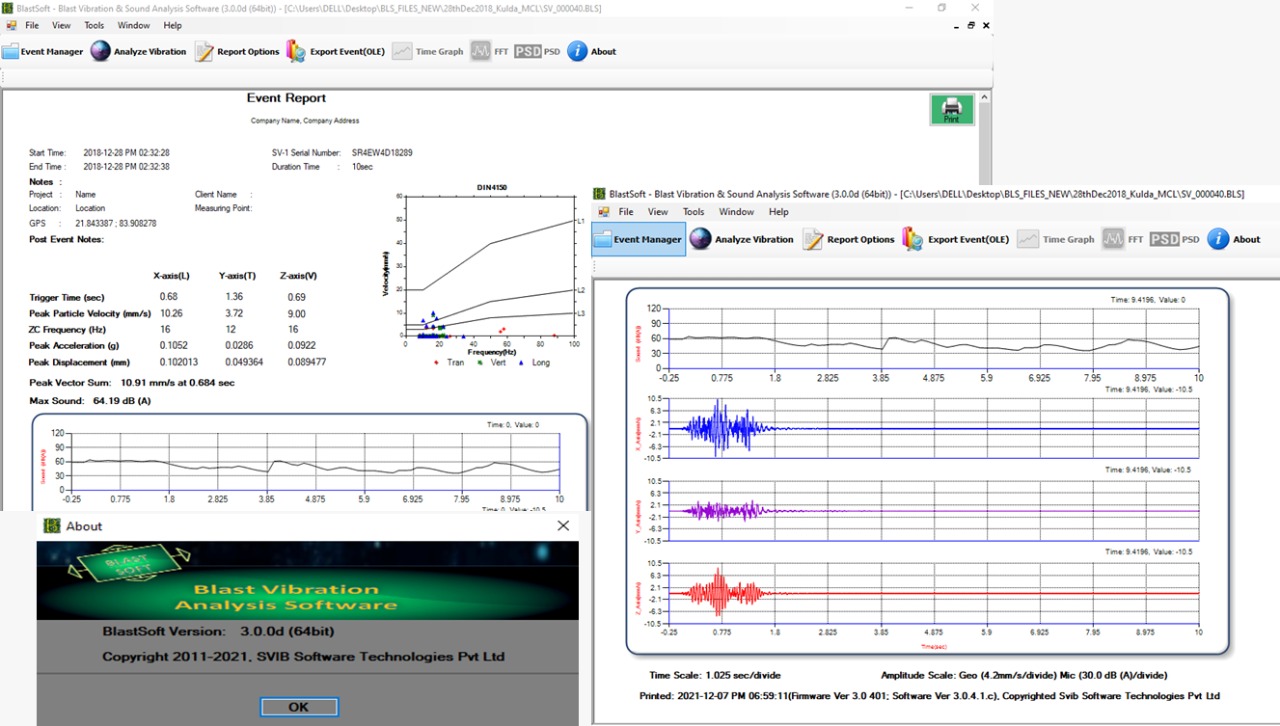Click About icon in front window toolbar
Viewport: 1280px width, 726px height.
1218,239
